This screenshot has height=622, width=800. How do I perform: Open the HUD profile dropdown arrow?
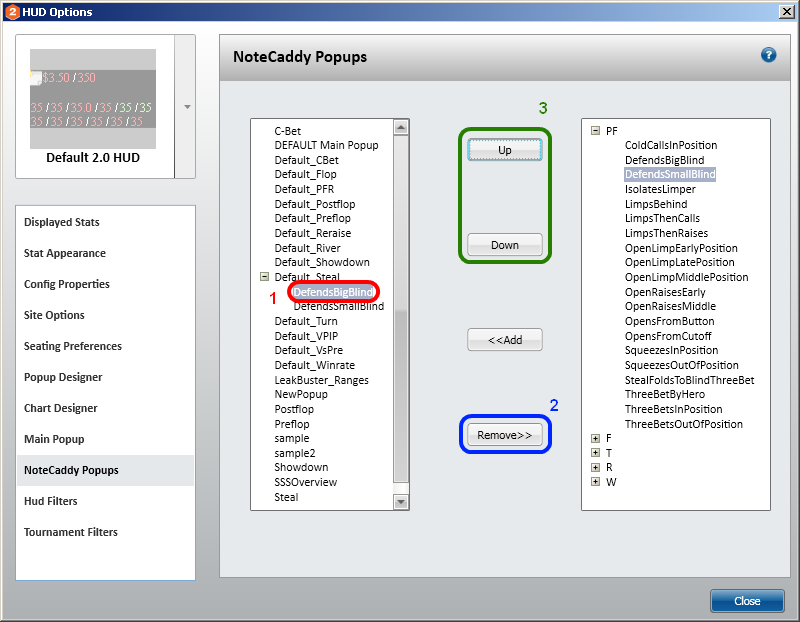187,107
